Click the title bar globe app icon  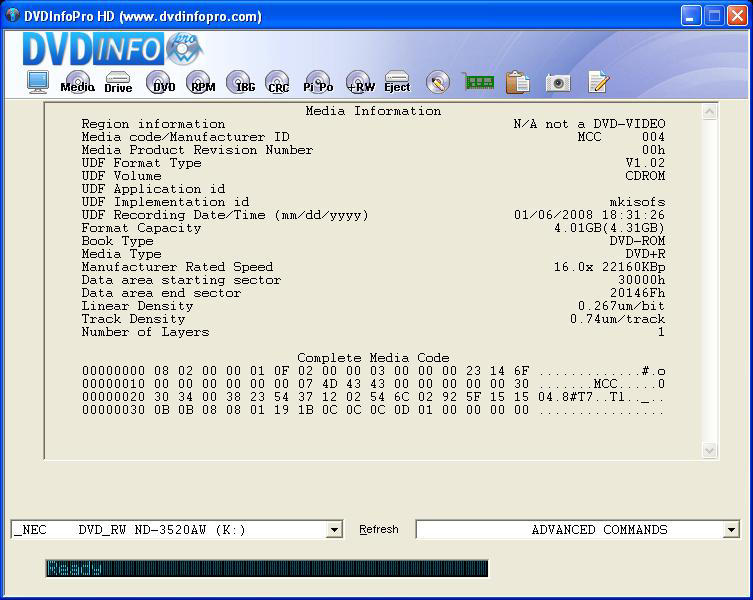tap(12, 16)
